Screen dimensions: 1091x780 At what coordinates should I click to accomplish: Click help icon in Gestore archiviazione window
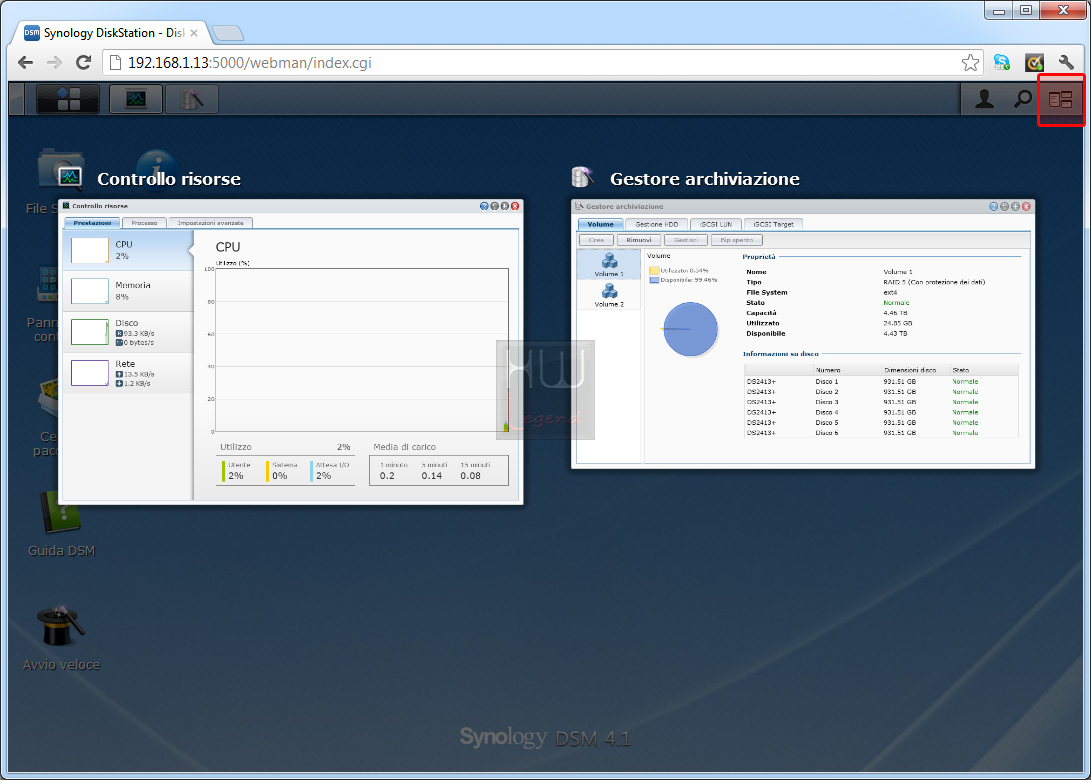pos(994,207)
